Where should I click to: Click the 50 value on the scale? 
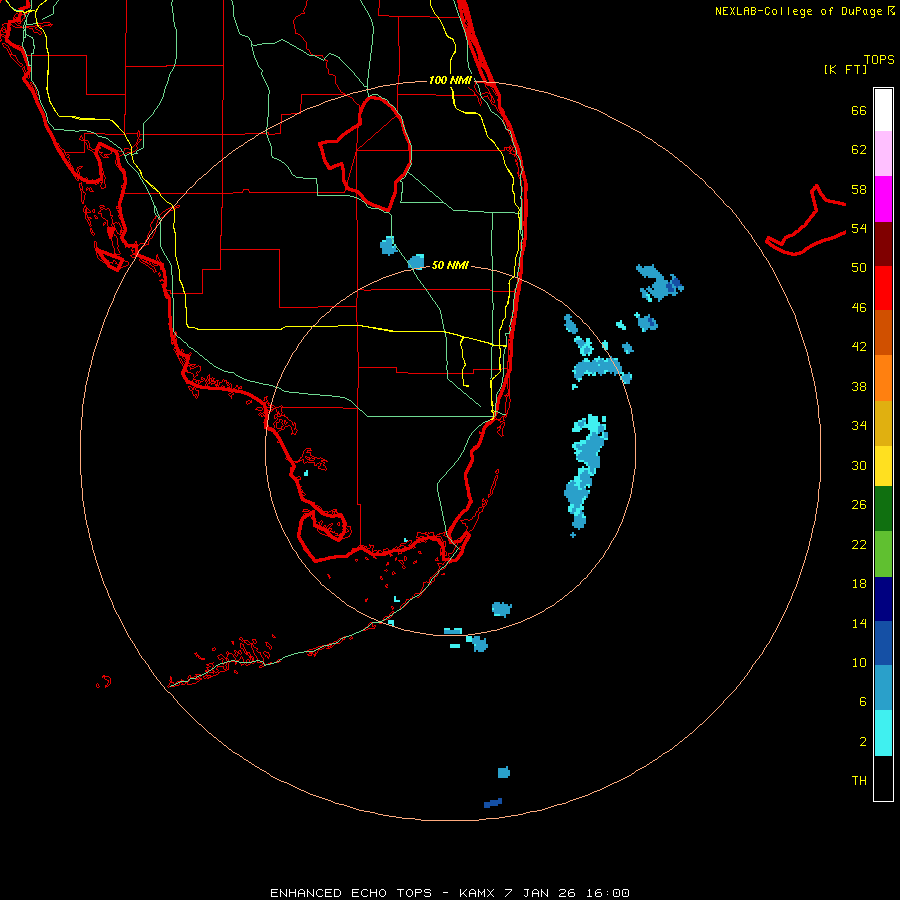click(x=859, y=268)
